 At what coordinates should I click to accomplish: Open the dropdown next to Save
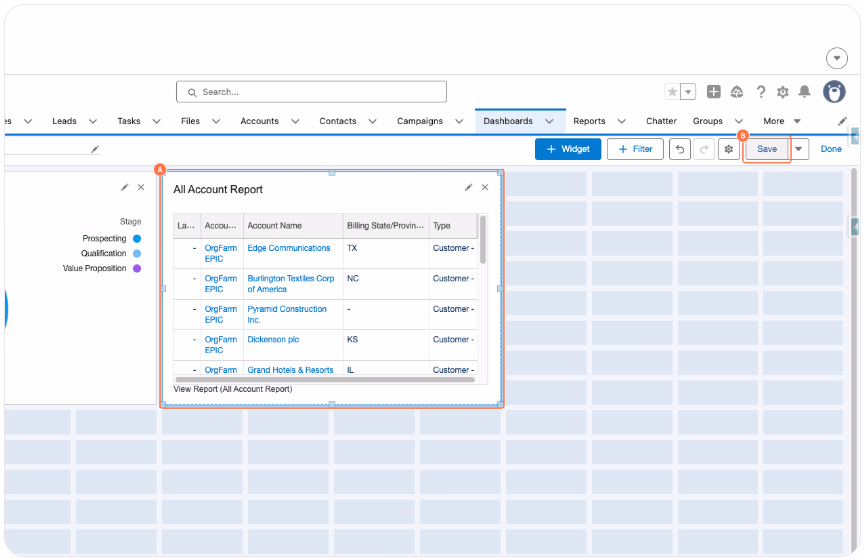point(798,149)
